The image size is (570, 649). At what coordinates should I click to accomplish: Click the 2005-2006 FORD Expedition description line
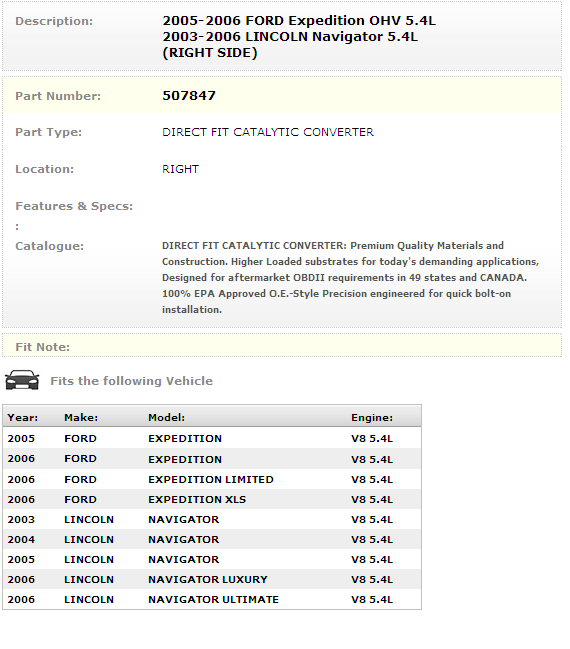pos(299,21)
